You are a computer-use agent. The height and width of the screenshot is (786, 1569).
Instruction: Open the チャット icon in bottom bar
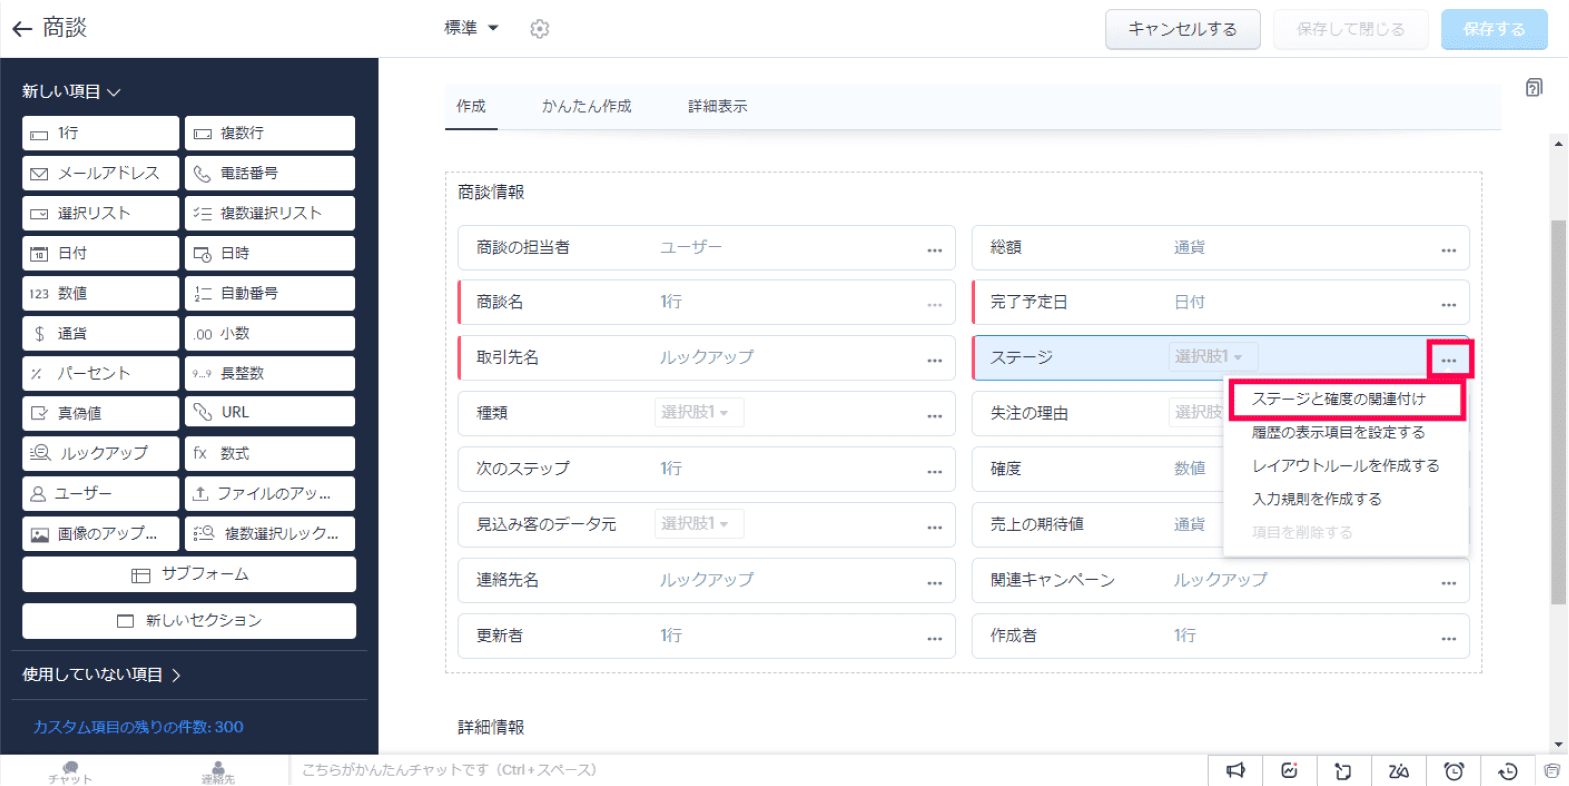70,771
